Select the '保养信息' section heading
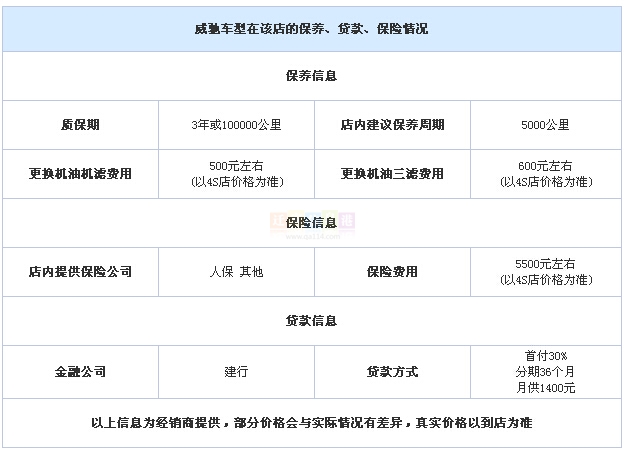627x451 pixels. click(311, 76)
